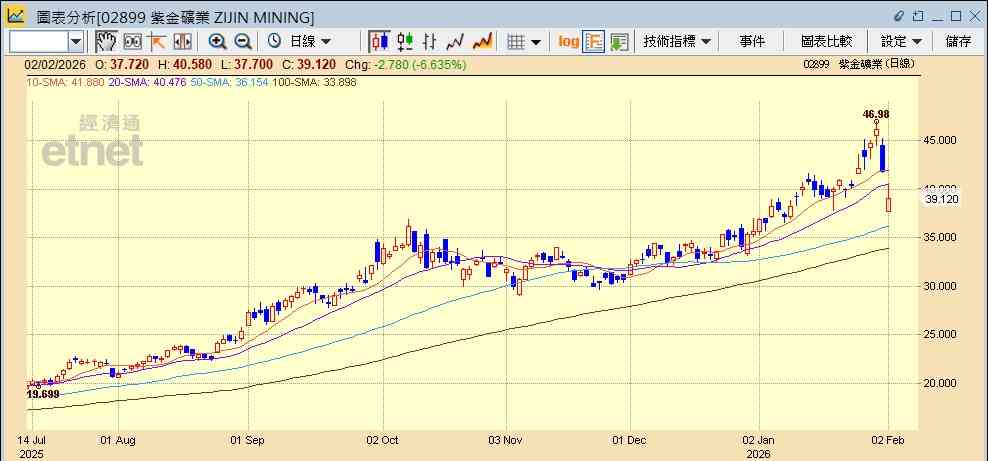Select the line chart style icon
The image size is (989, 461).
[x=455, y=42]
